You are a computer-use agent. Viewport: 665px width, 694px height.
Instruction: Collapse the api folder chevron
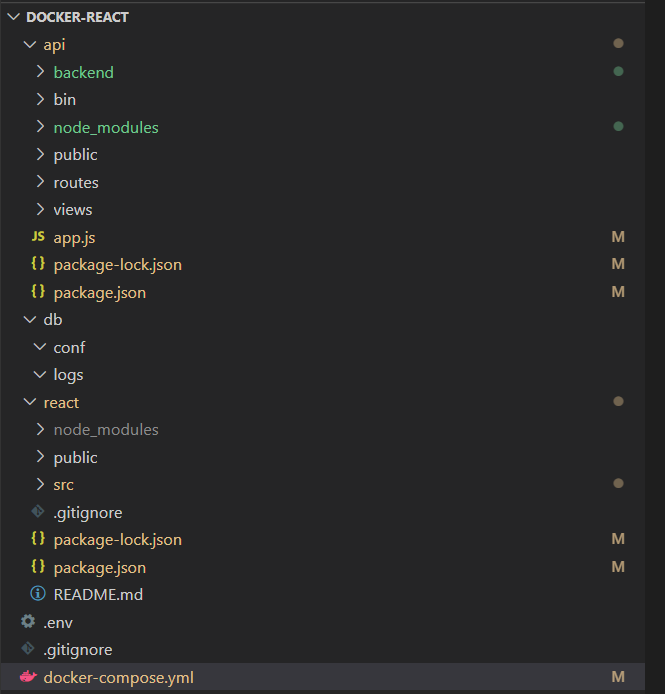(29, 45)
